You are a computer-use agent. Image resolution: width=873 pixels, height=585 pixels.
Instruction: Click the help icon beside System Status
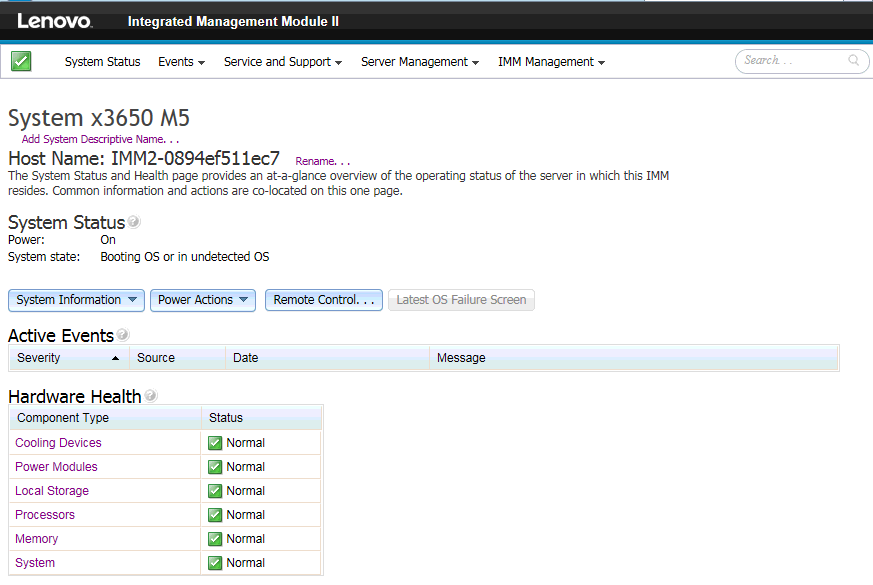[x=133, y=220]
